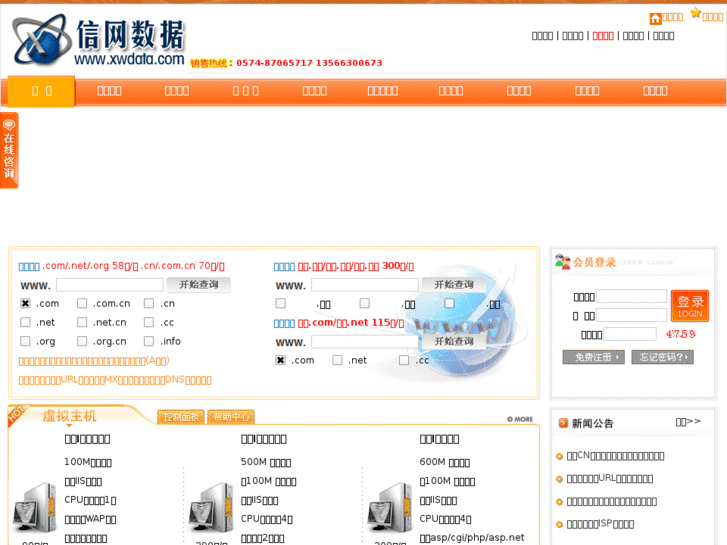This screenshot has width=727, height=545.
Task: Open the 控制面板 tab
Action: coord(181,417)
